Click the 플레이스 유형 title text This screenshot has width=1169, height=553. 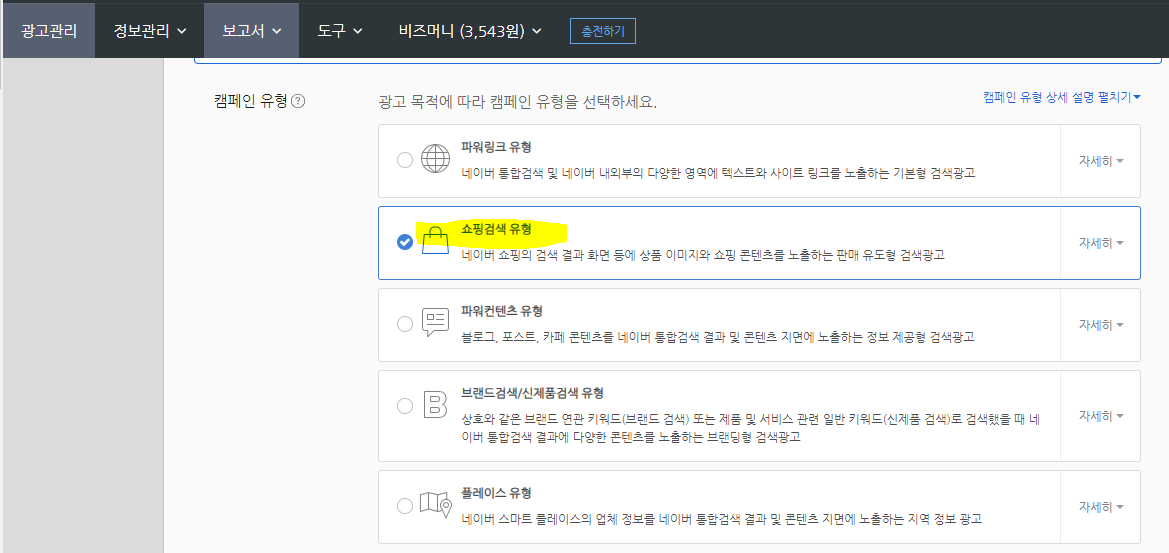click(x=497, y=493)
